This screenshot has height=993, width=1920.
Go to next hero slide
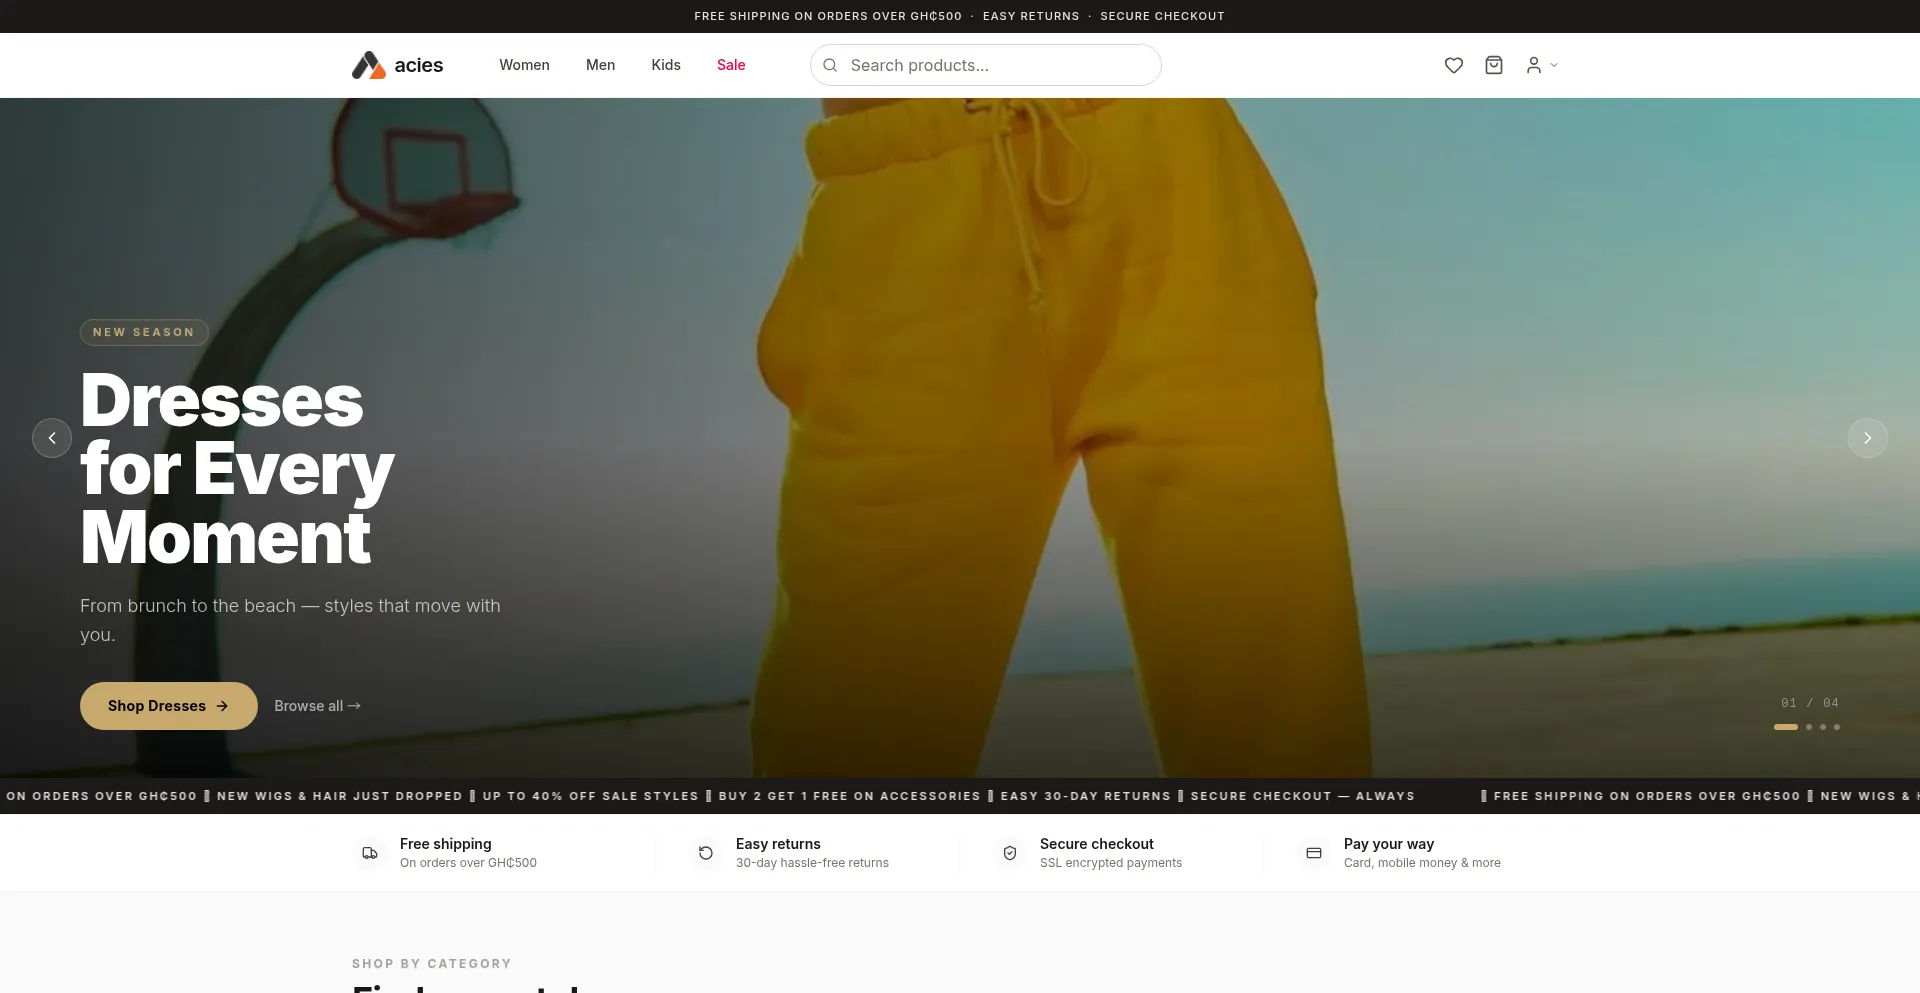click(1868, 438)
